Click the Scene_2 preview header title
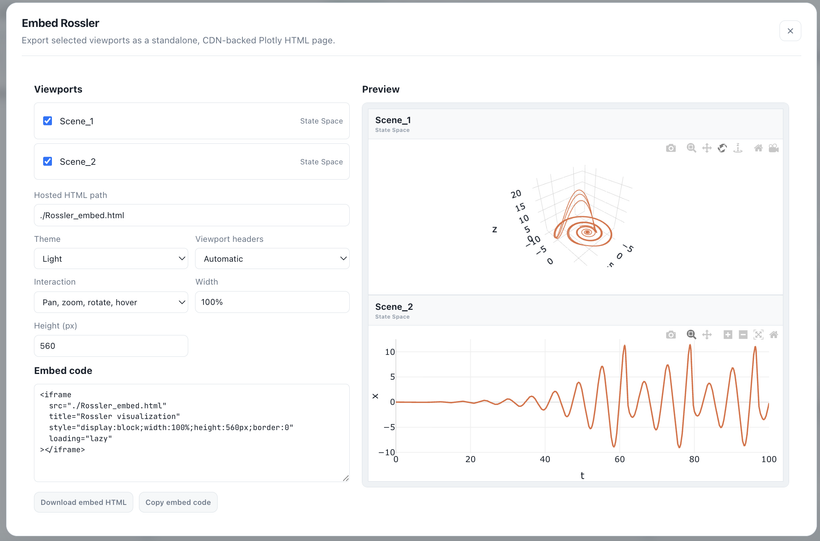 394,307
